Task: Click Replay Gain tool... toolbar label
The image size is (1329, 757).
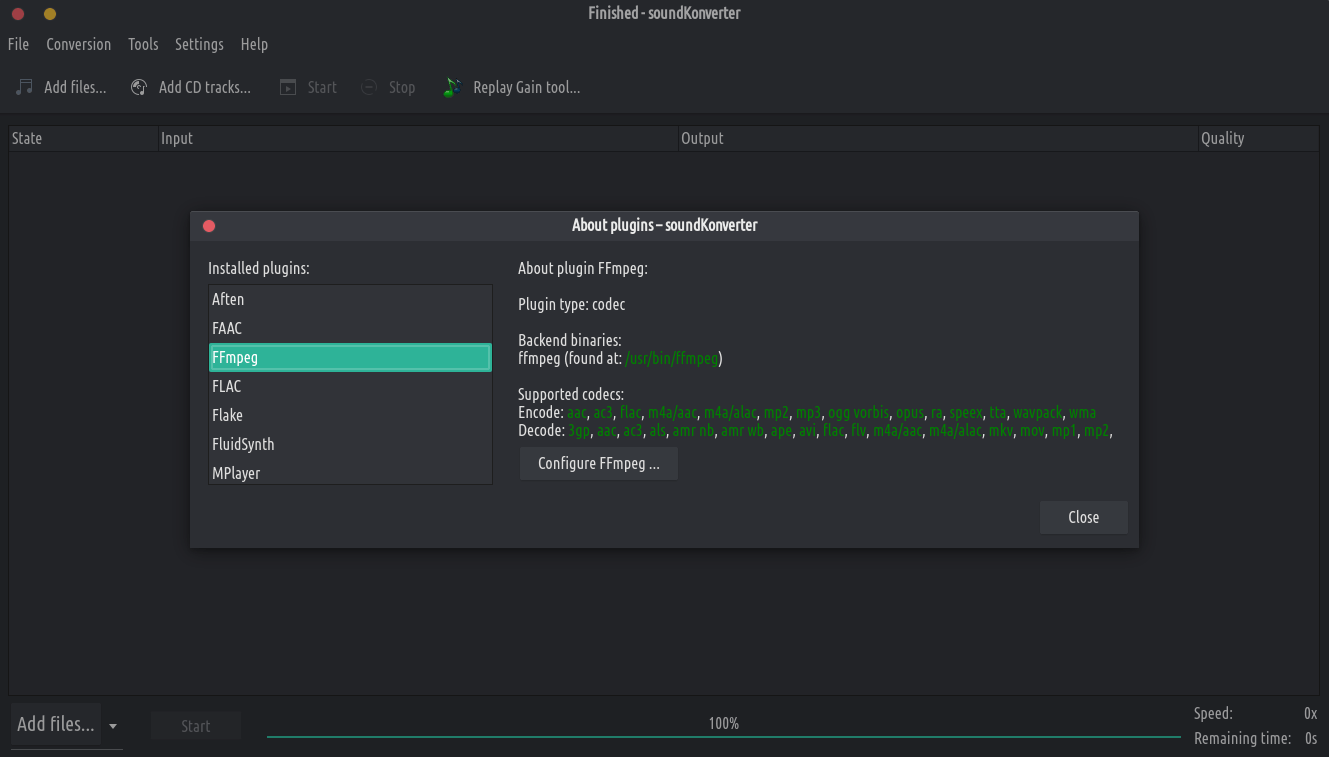Action: click(527, 87)
